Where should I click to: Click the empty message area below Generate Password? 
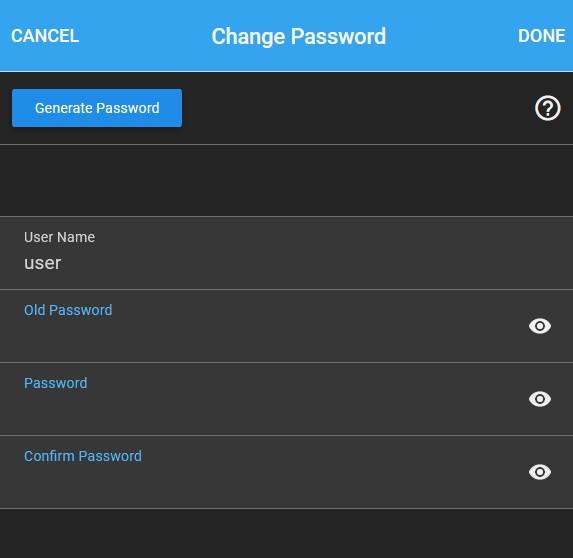click(286, 181)
